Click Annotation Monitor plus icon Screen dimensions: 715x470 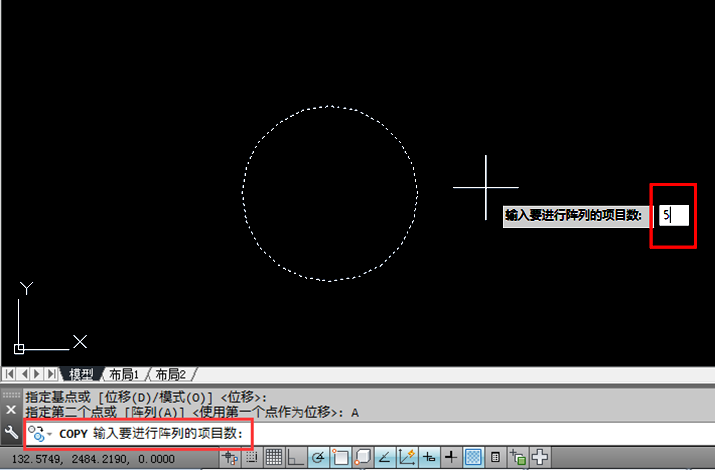click(x=540, y=457)
